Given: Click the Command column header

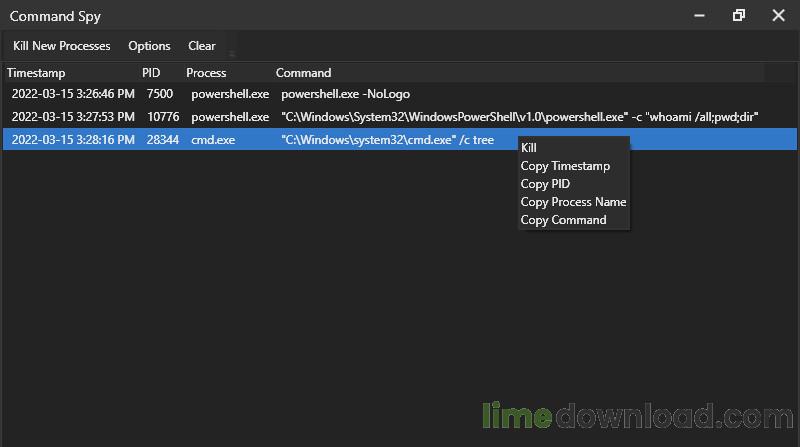Looking at the screenshot, I should point(304,73).
